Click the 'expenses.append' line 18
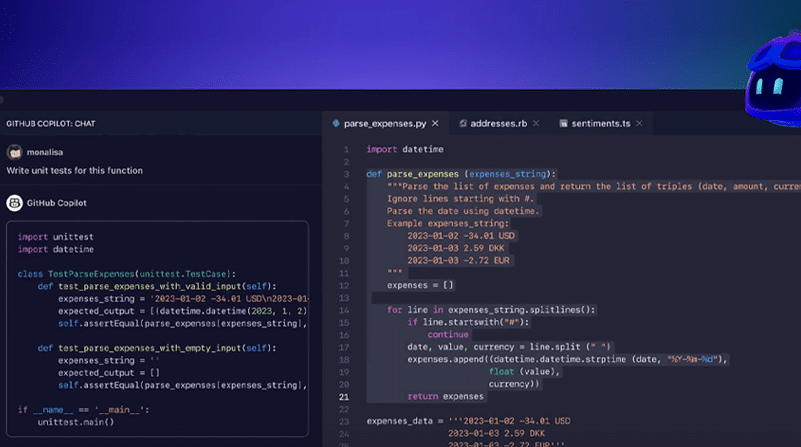Screen dimensions: 801x447 (x=567, y=359)
